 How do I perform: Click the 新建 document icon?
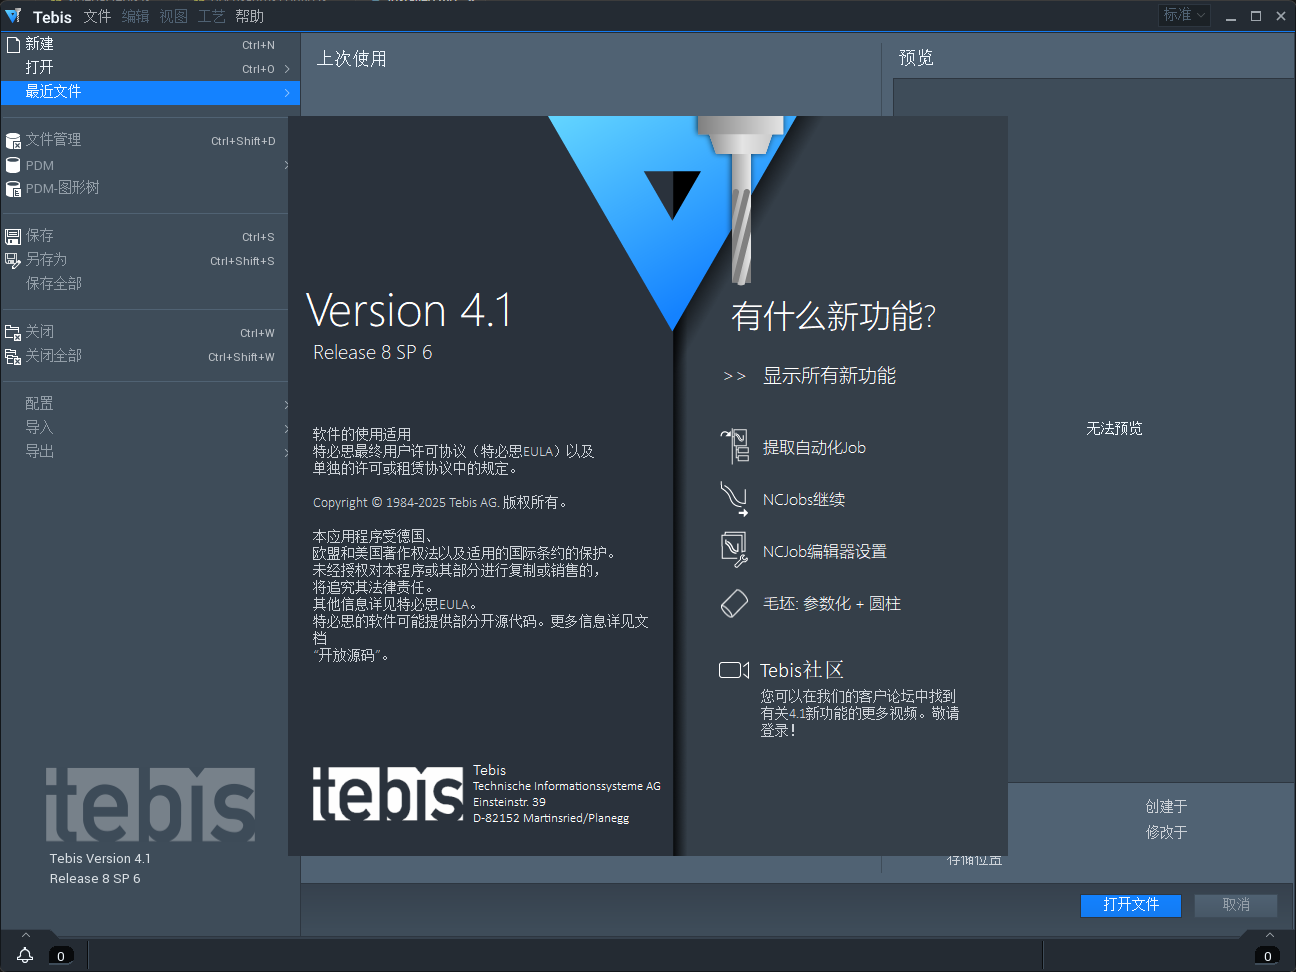13,44
